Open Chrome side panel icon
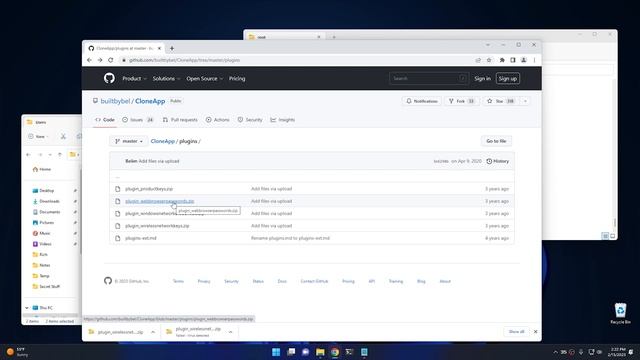This screenshot has height=360, width=640. pyautogui.click(x=513, y=60)
